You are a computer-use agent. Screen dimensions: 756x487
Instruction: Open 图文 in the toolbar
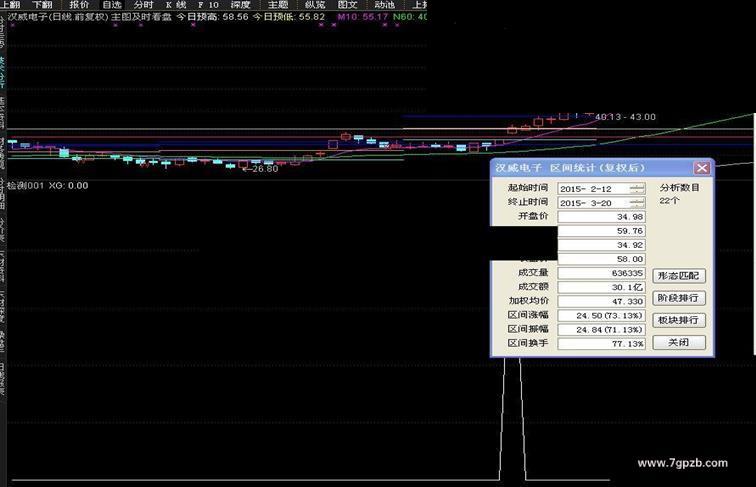(348, 5)
